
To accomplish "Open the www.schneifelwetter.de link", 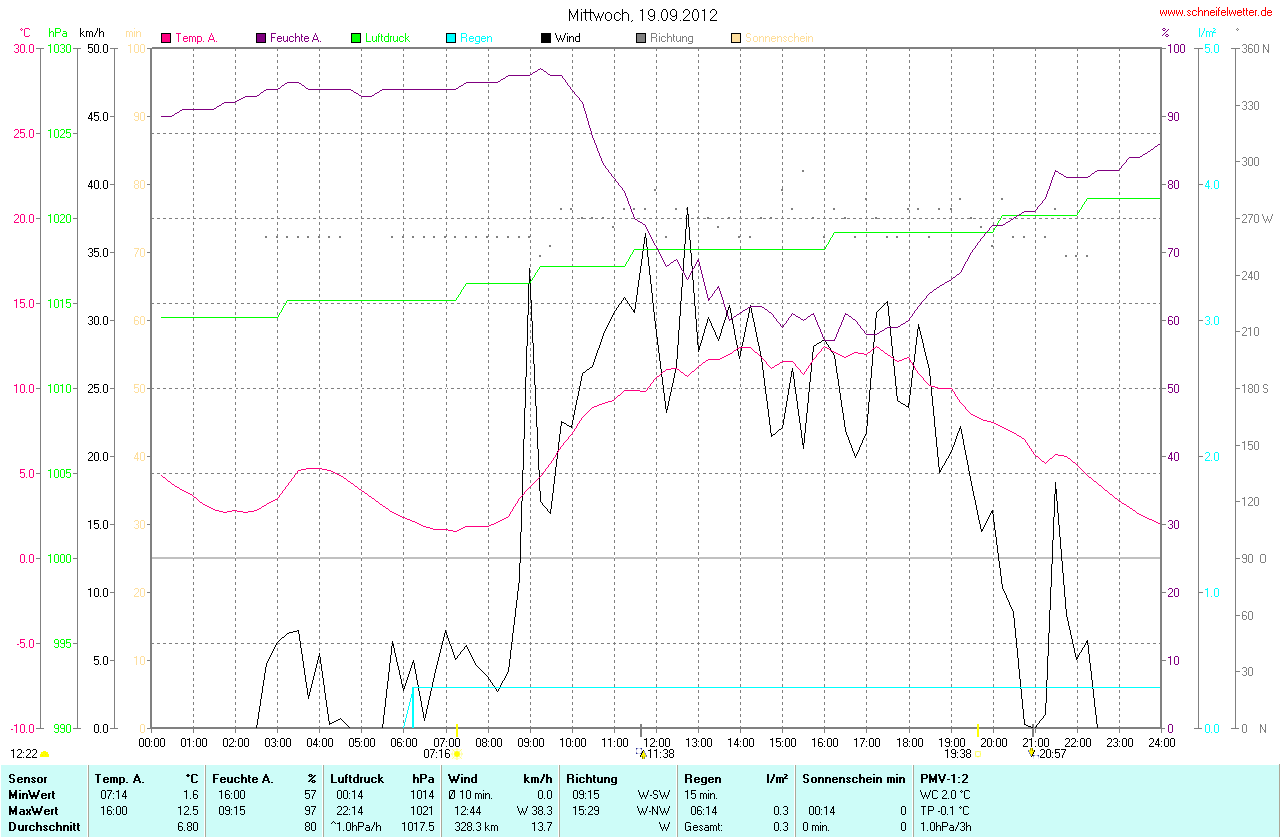I will (x=1215, y=12).
